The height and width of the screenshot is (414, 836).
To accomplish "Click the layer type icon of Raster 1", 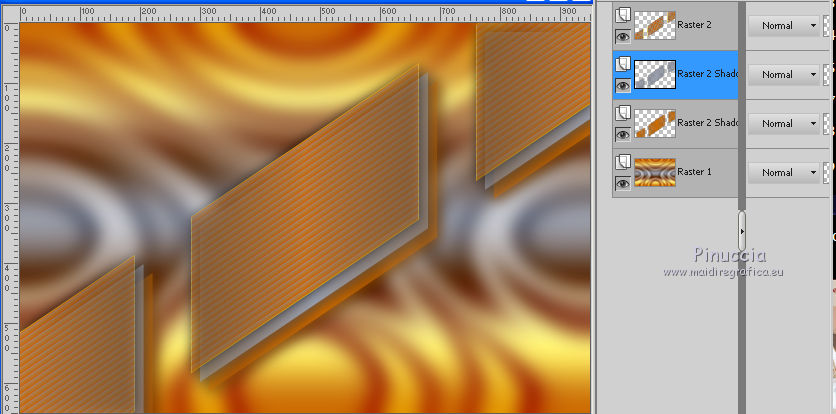I will click(x=623, y=163).
